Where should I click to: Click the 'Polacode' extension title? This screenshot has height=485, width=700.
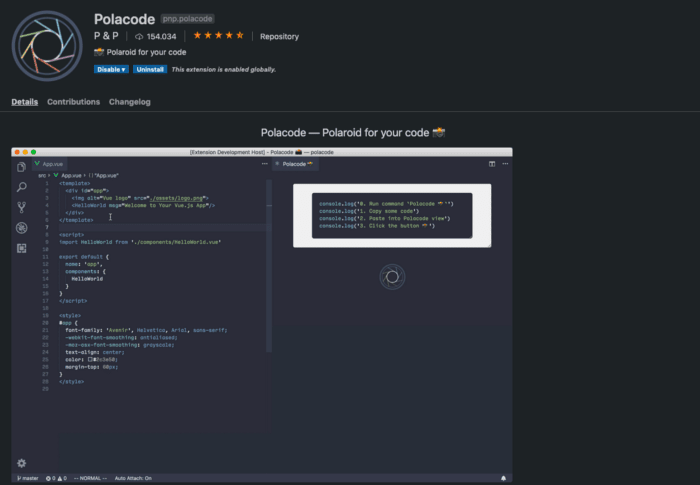pos(124,19)
